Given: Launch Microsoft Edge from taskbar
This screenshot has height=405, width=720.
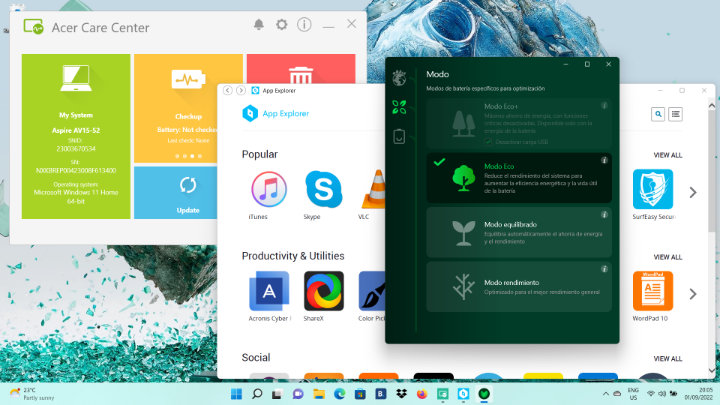Looking at the screenshot, I should click(x=339, y=394).
